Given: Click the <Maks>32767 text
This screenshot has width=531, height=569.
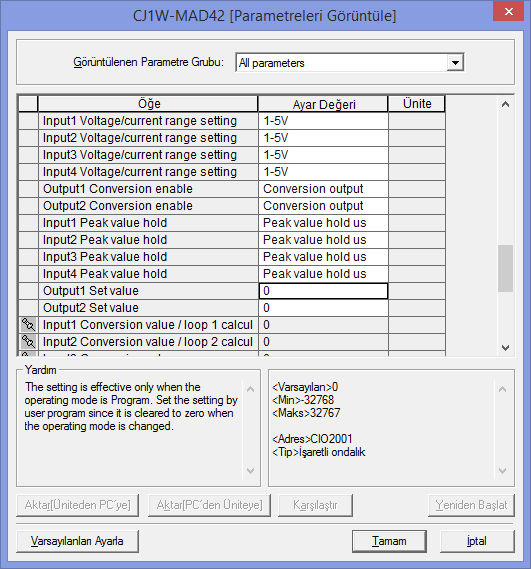Looking at the screenshot, I should coord(306,413).
